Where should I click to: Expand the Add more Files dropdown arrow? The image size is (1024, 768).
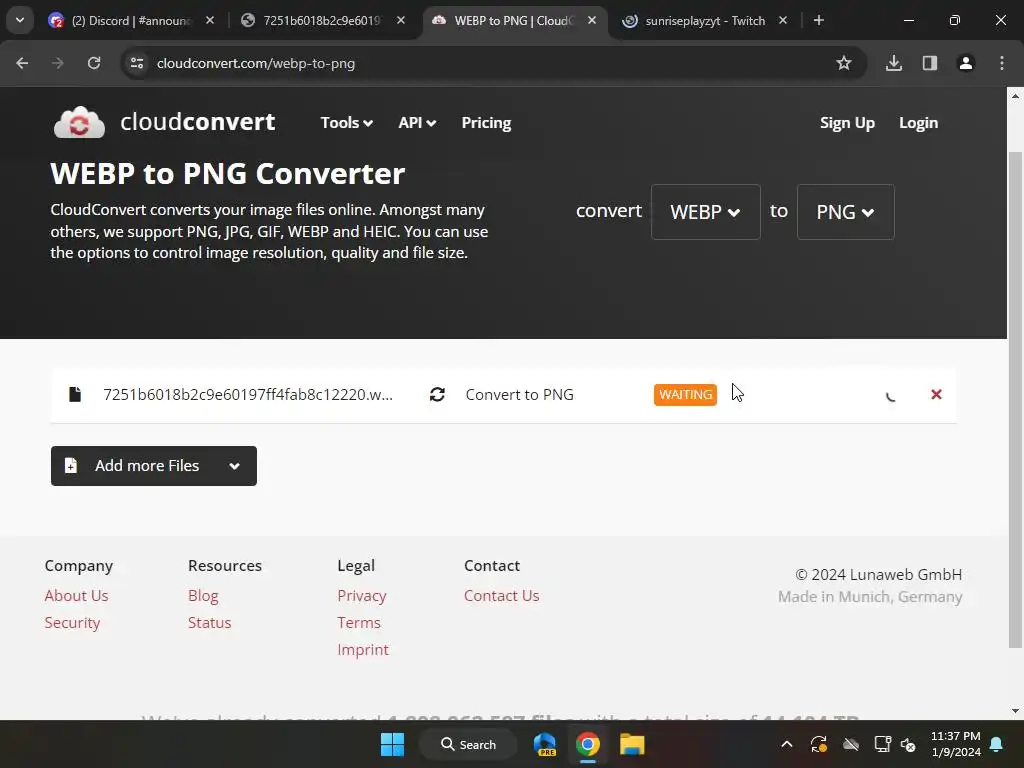click(234, 466)
